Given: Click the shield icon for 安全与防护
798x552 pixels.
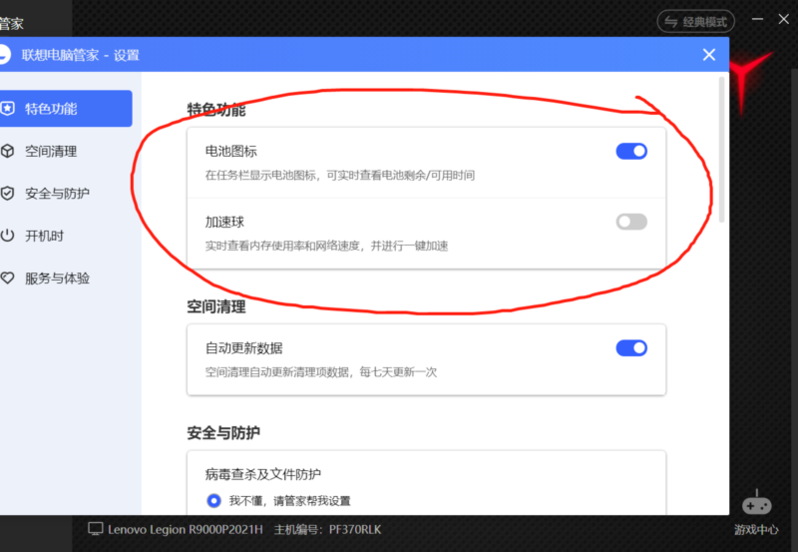Looking at the screenshot, I should tap(8, 193).
